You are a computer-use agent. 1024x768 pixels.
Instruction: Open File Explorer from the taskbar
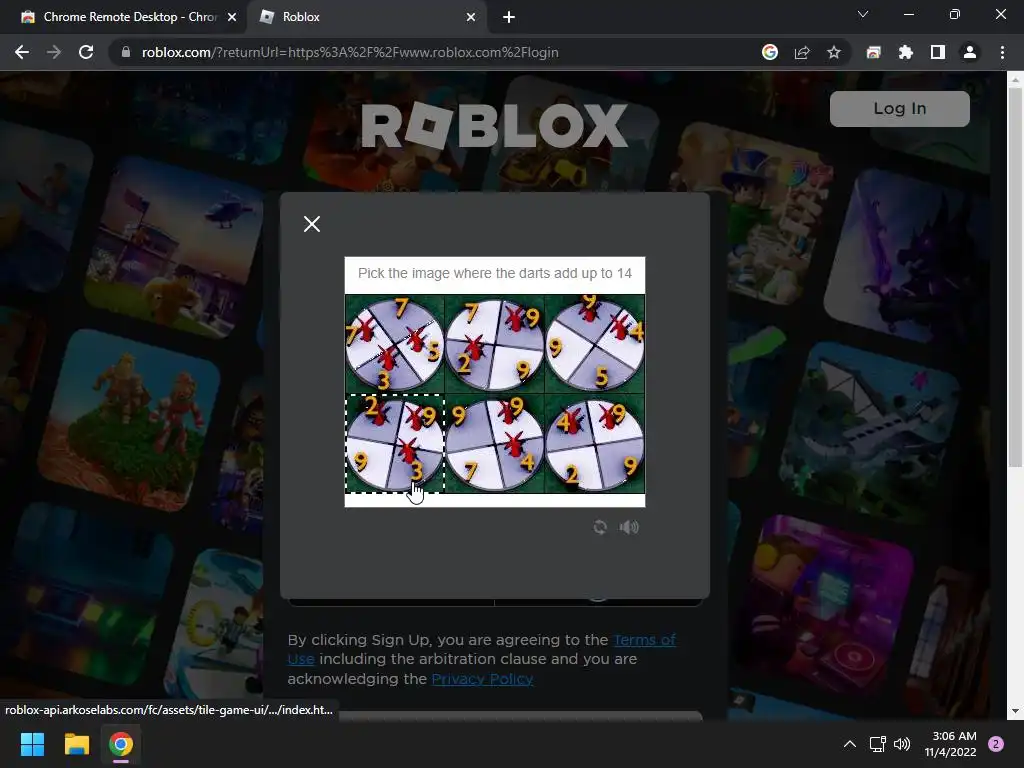[x=76, y=744]
